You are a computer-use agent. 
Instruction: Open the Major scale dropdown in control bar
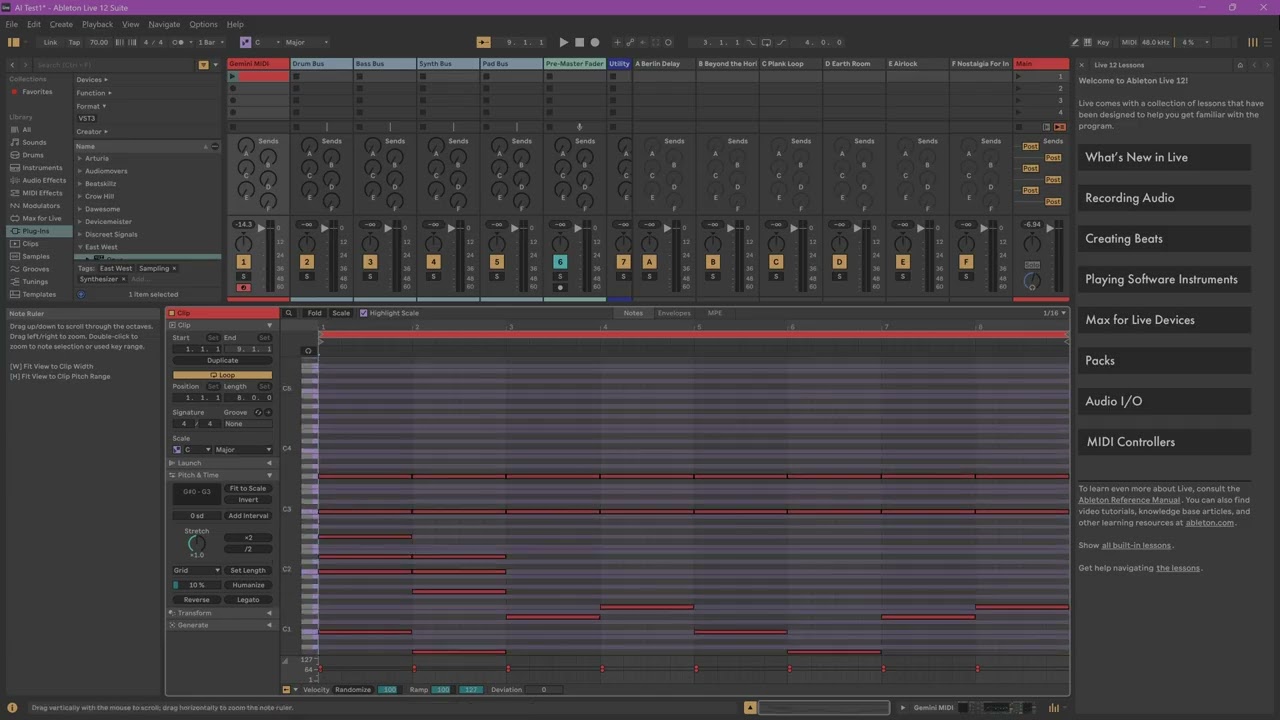tap(305, 42)
